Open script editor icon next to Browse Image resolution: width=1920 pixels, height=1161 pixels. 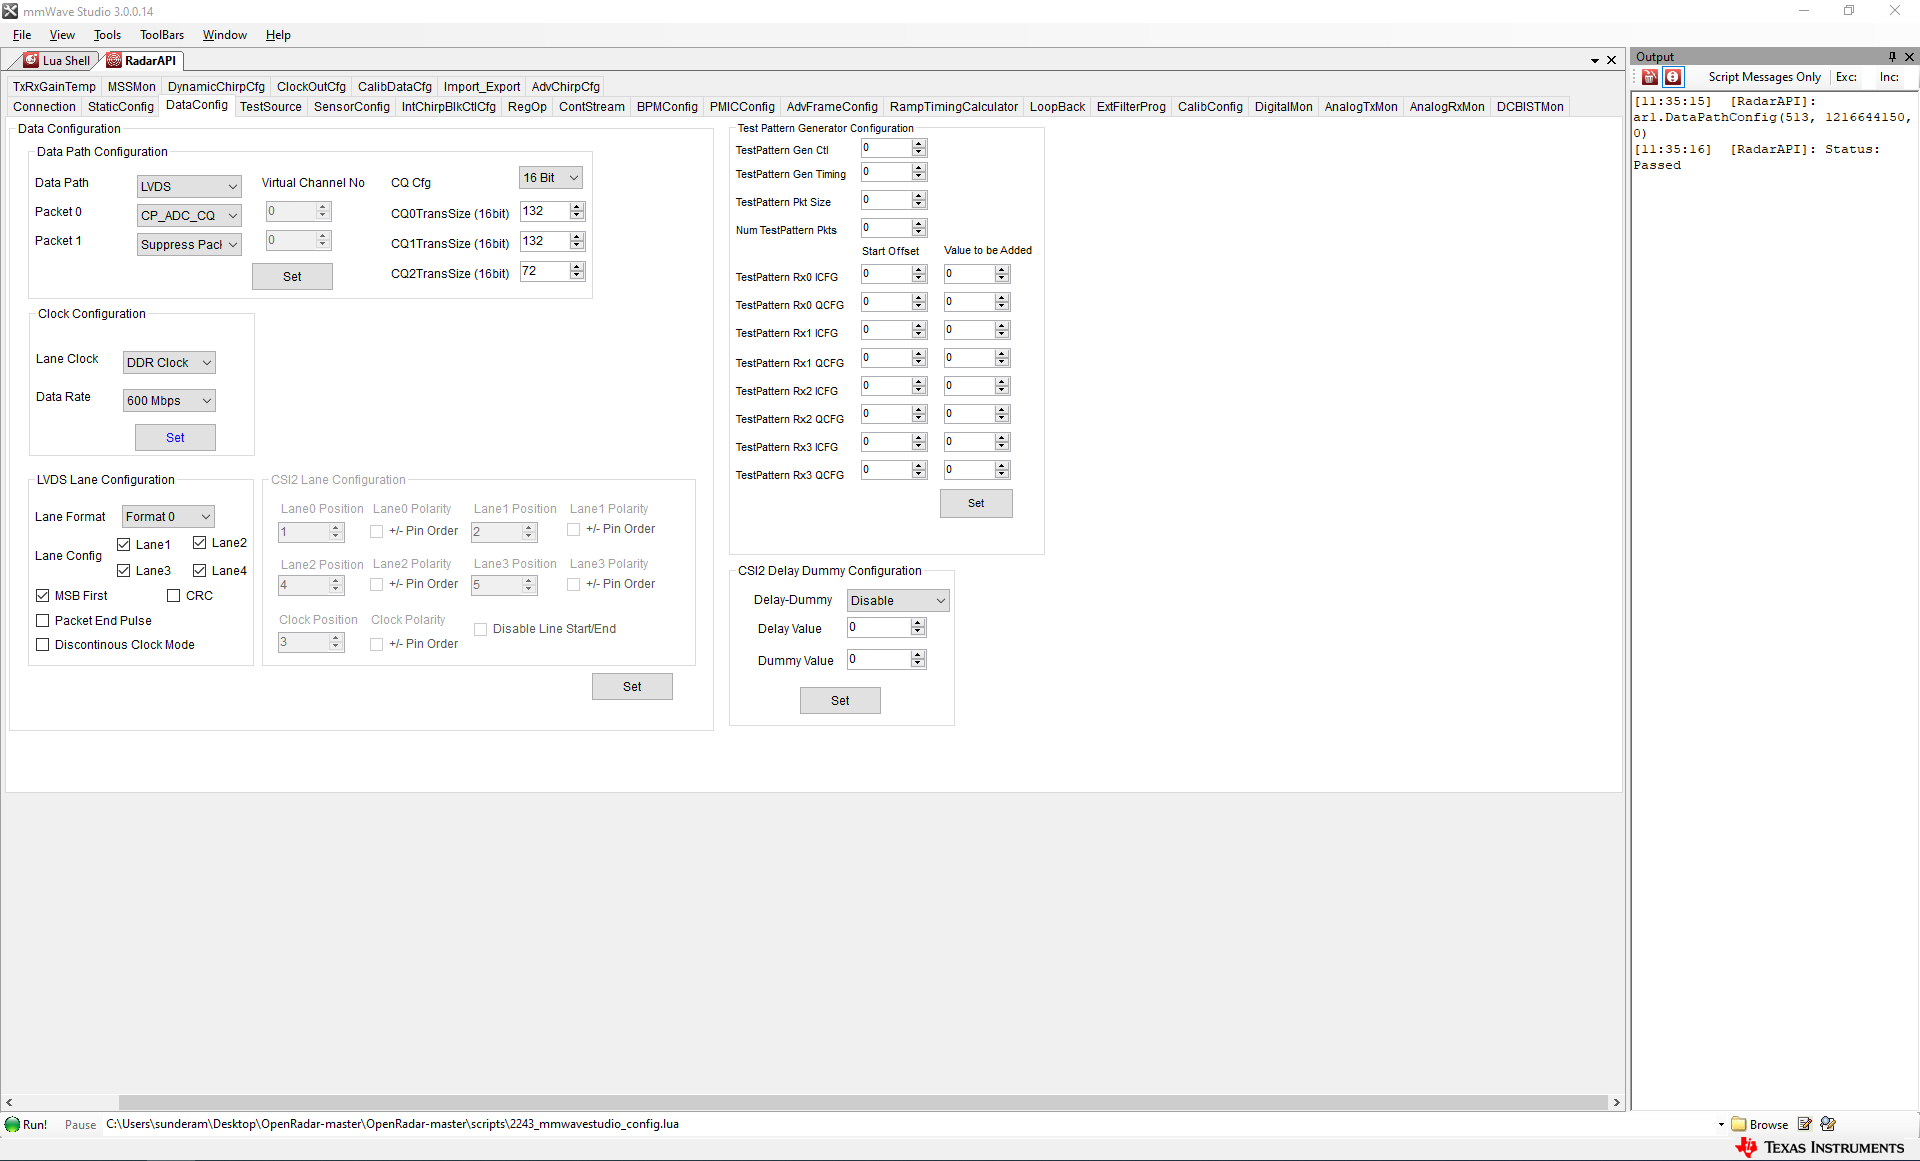point(1805,1124)
